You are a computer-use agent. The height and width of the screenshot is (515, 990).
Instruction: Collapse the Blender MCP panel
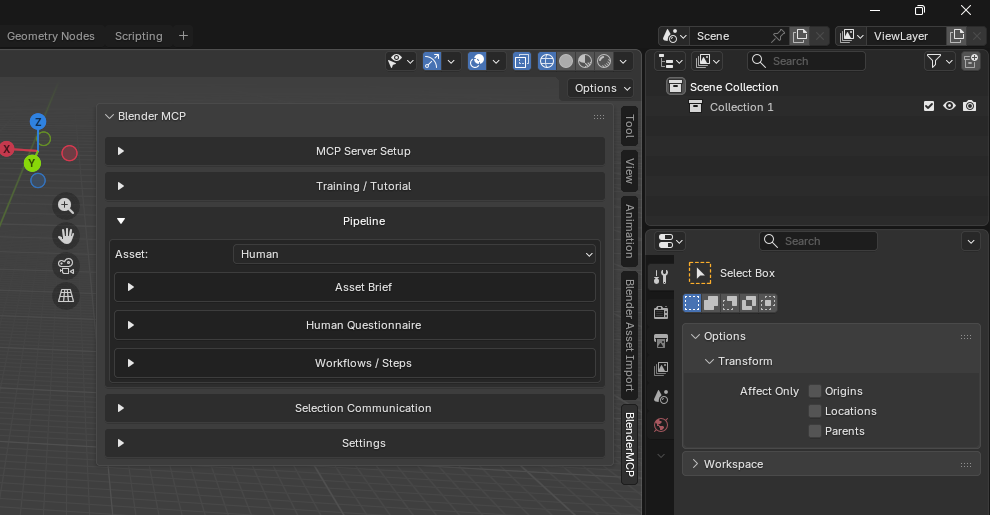point(109,116)
